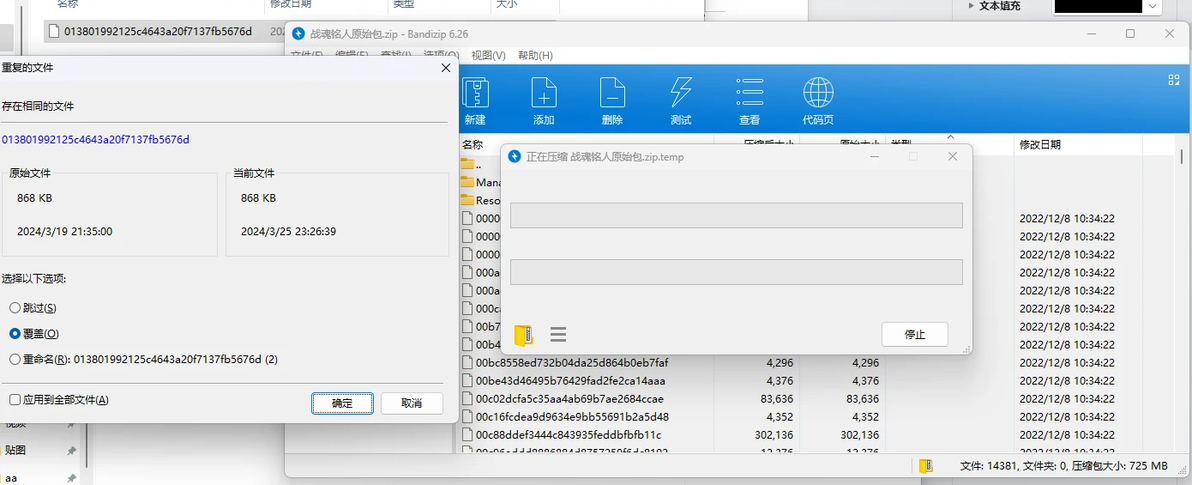Image resolution: width=1192 pixels, height=485 pixels.
Task: Click file icon of 00c88ddef3444c843935feddbfbfb11c
Action: [x=468, y=435]
